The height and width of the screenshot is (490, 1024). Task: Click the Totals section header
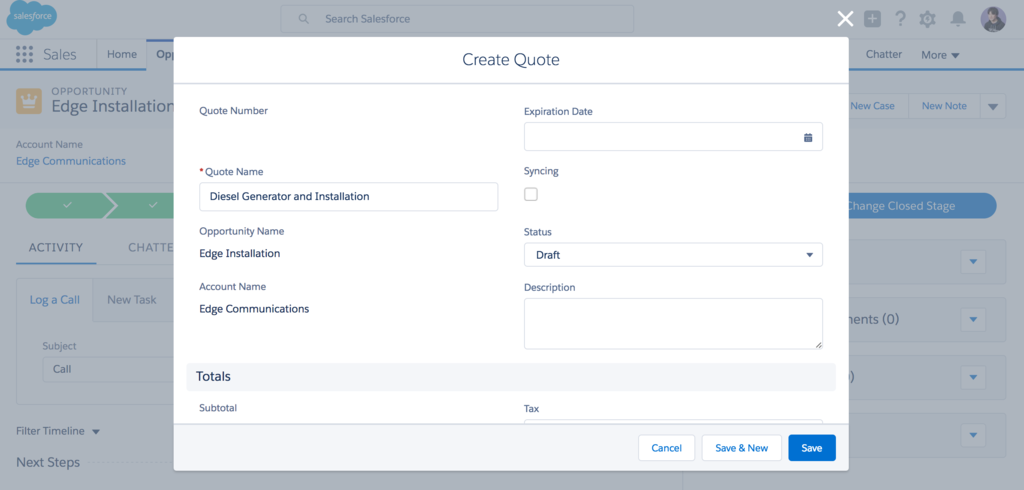[x=511, y=377]
